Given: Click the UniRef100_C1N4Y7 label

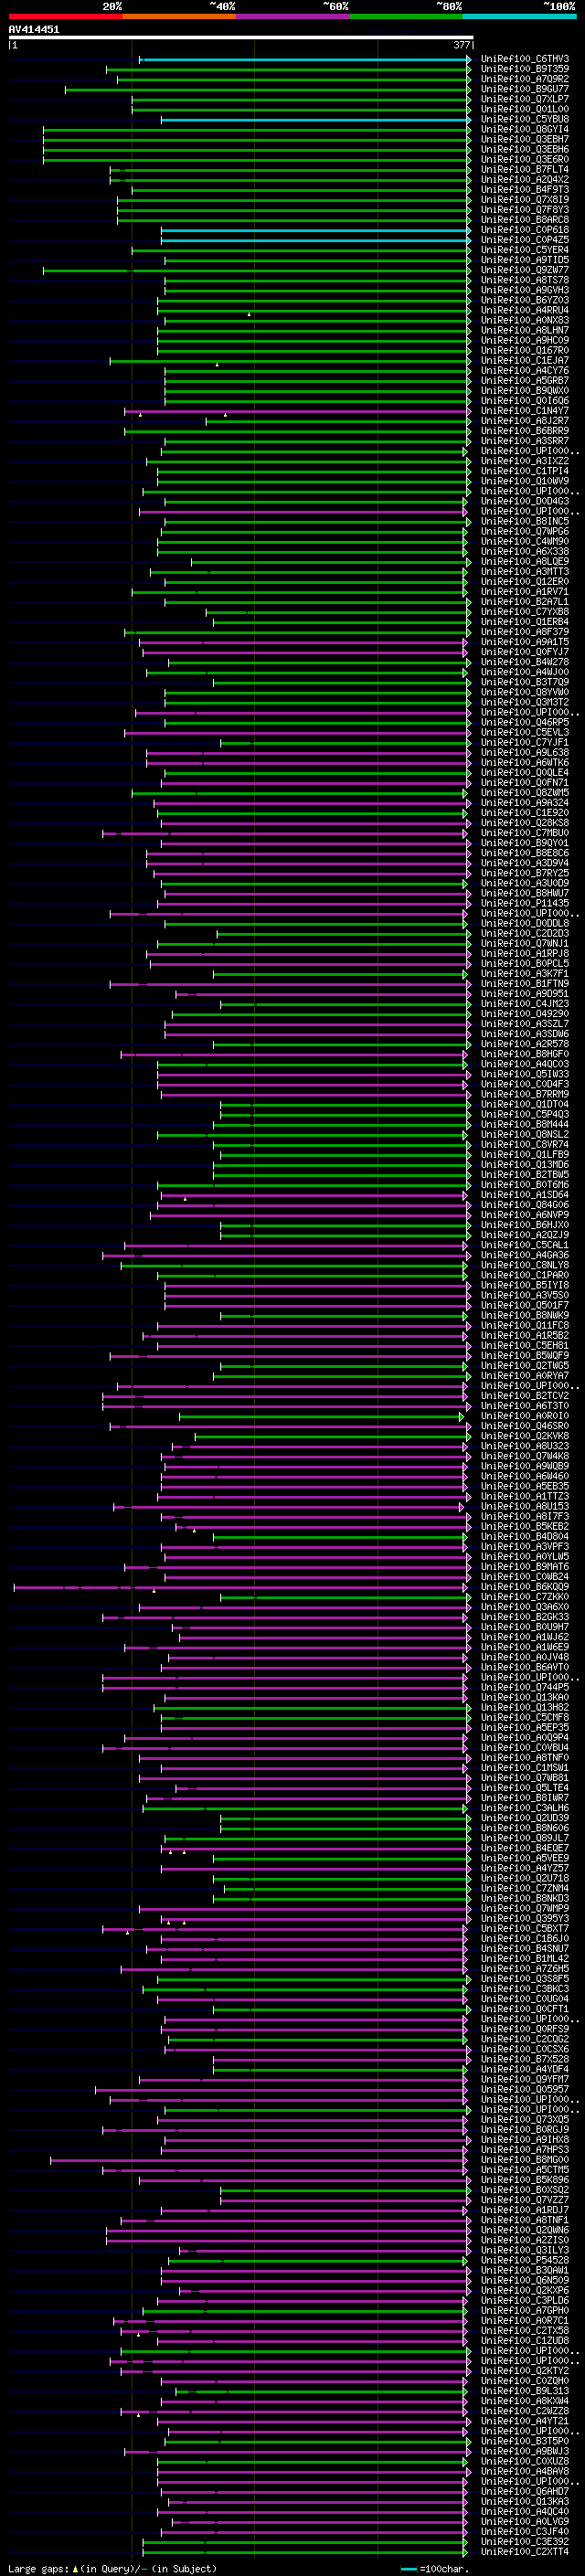Looking at the screenshot, I should click(525, 410).
